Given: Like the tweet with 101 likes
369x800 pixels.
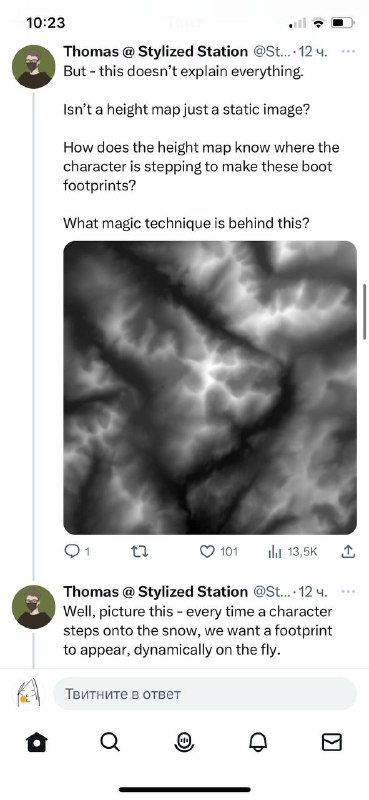Looking at the screenshot, I should pyautogui.click(x=218, y=552).
